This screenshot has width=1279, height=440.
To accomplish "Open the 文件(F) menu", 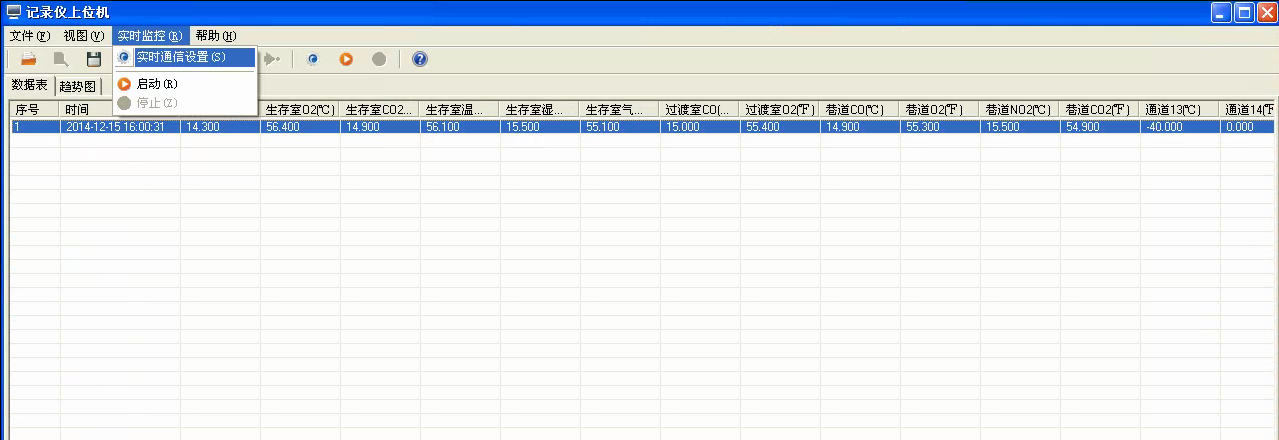I will pyautogui.click(x=30, y=36).
